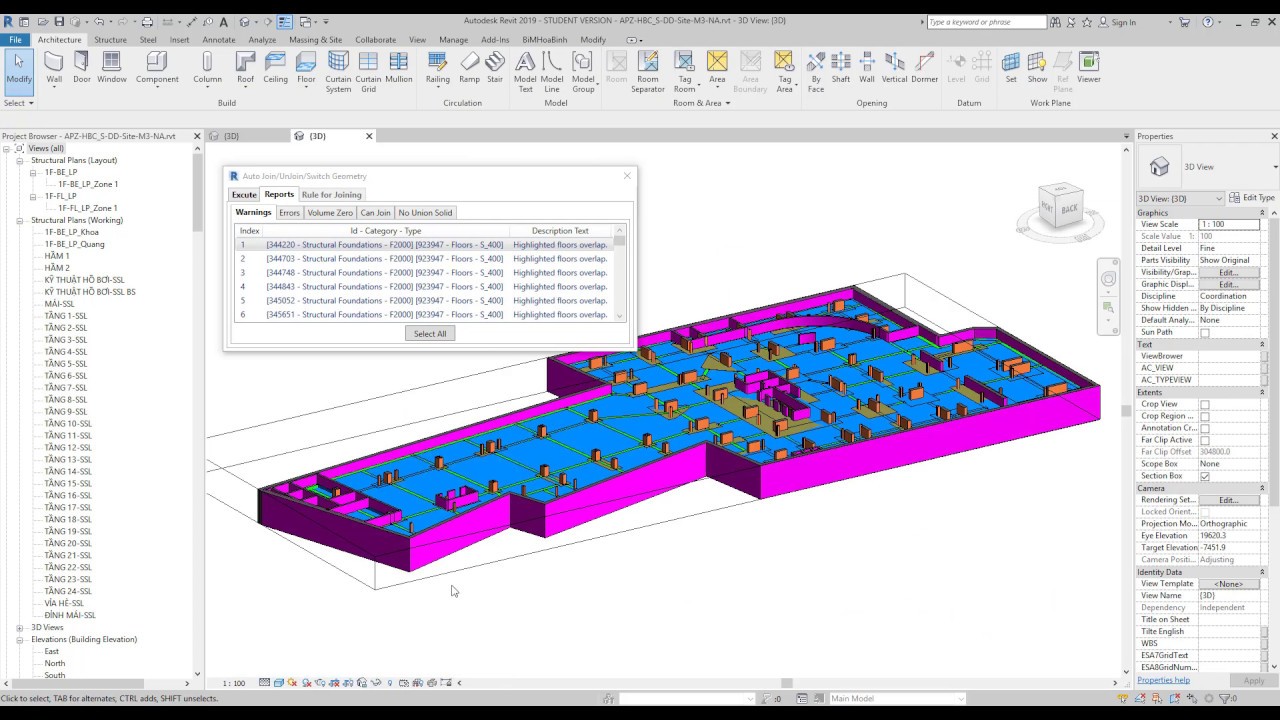Choose the Component tool
This screenshot has height=720, width=1280.
pos(157,68)
